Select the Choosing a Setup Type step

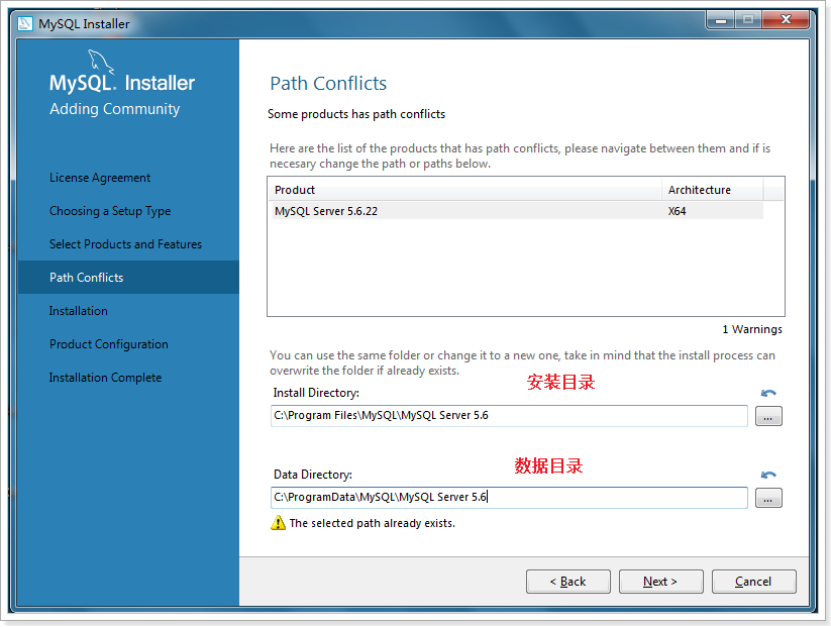pos(110,211)
